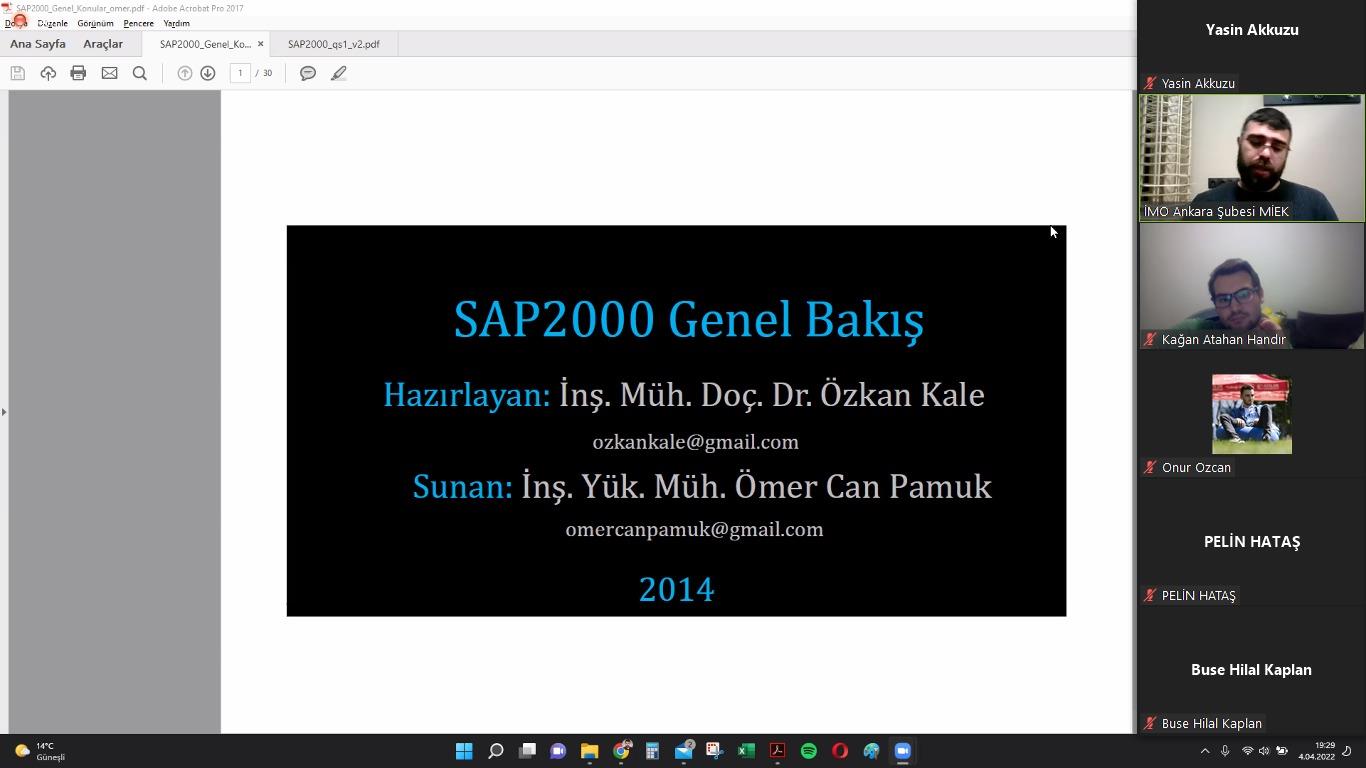Send file by email envelope icon

(109, 73)
